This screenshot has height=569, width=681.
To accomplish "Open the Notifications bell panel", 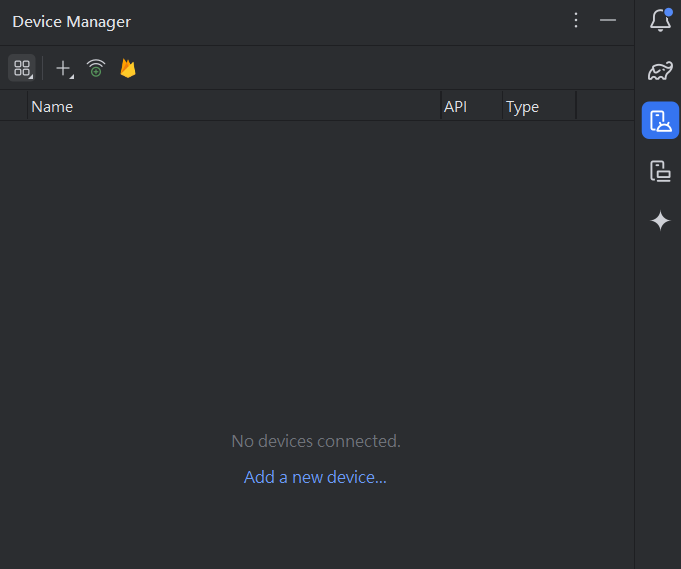I will (x=660, y=20).
